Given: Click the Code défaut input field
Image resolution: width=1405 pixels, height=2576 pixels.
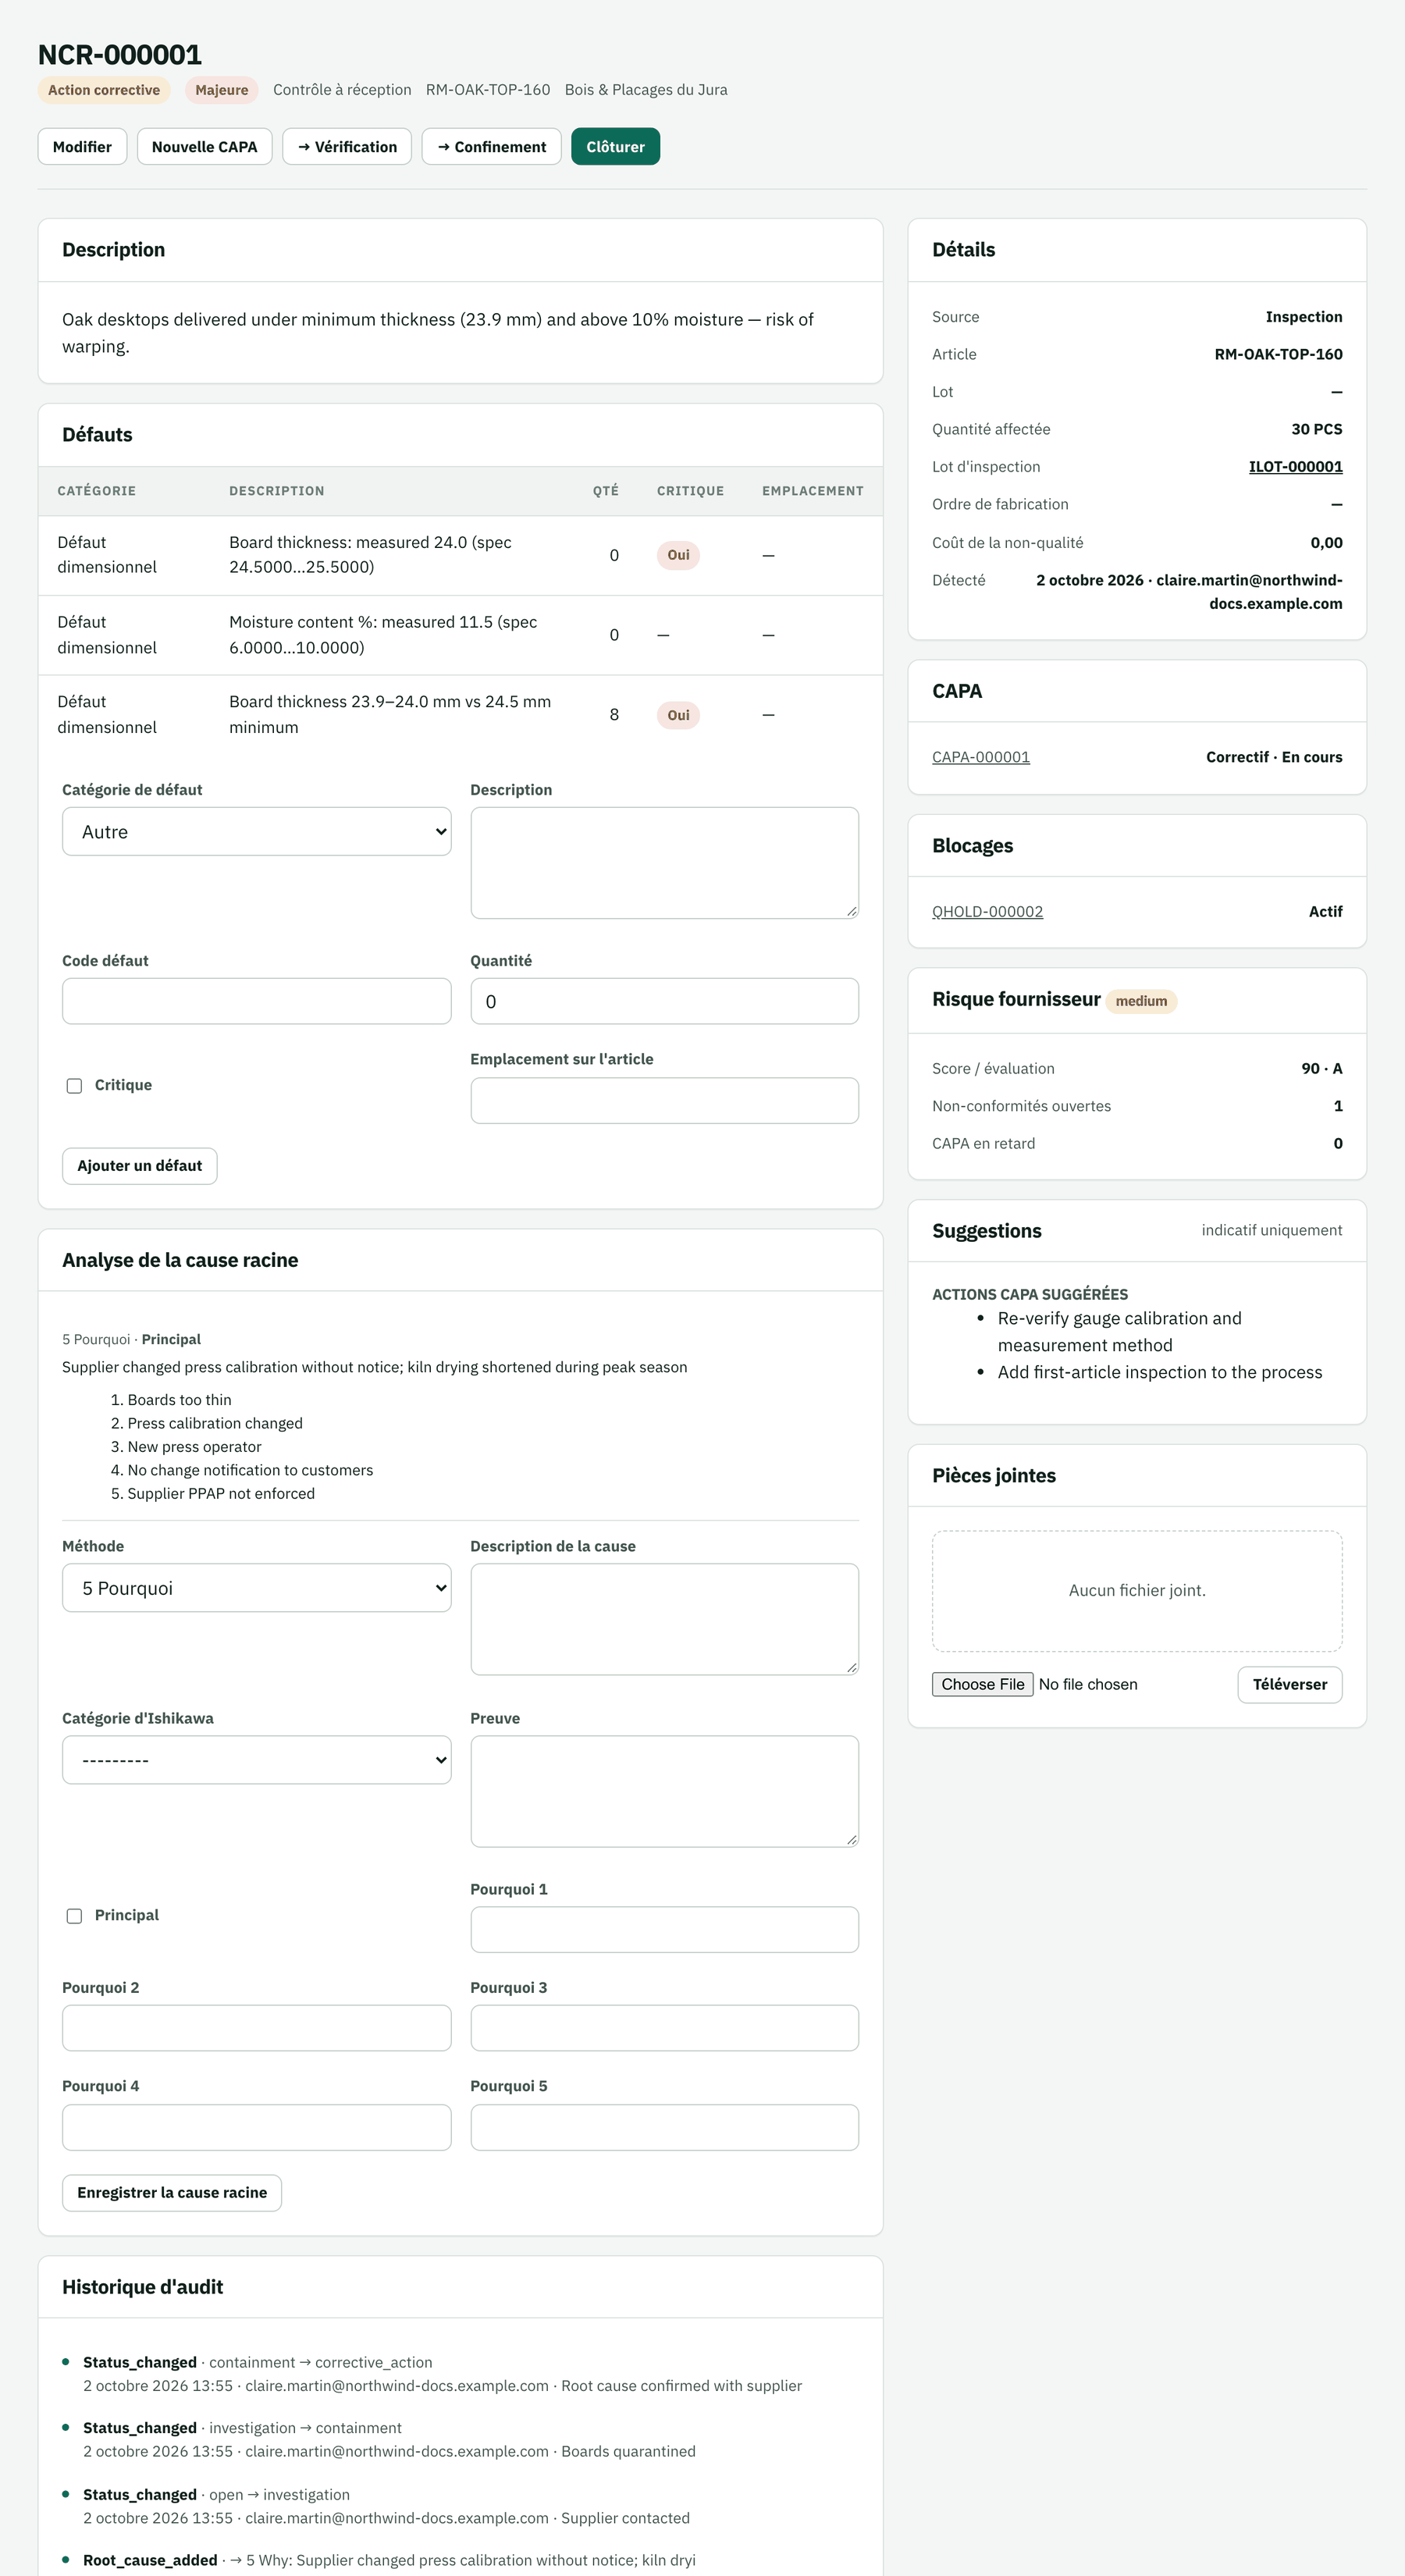Looking at the screenshot, I should pos(256,1001).
